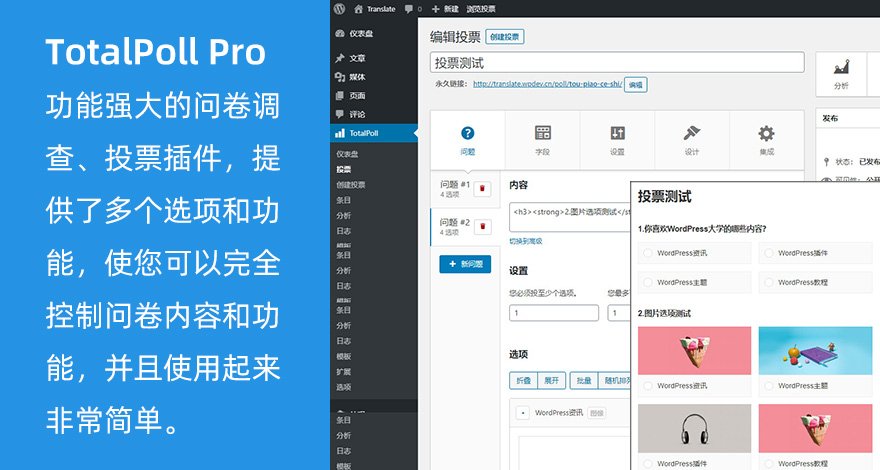This screenshot has width=880, height=470.
Task: Click headphones image above WordPress插件
Action: click(x=694, y=428)
